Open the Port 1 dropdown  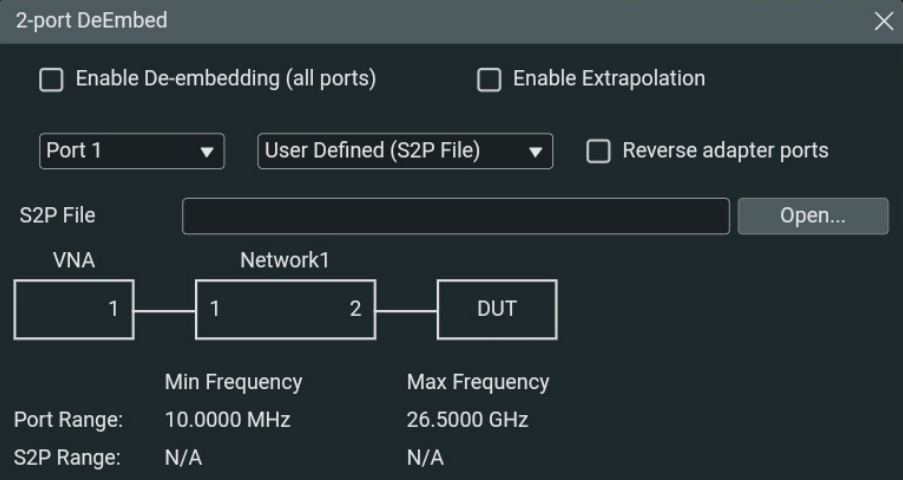pyautogui.click(x=131, y=152)
